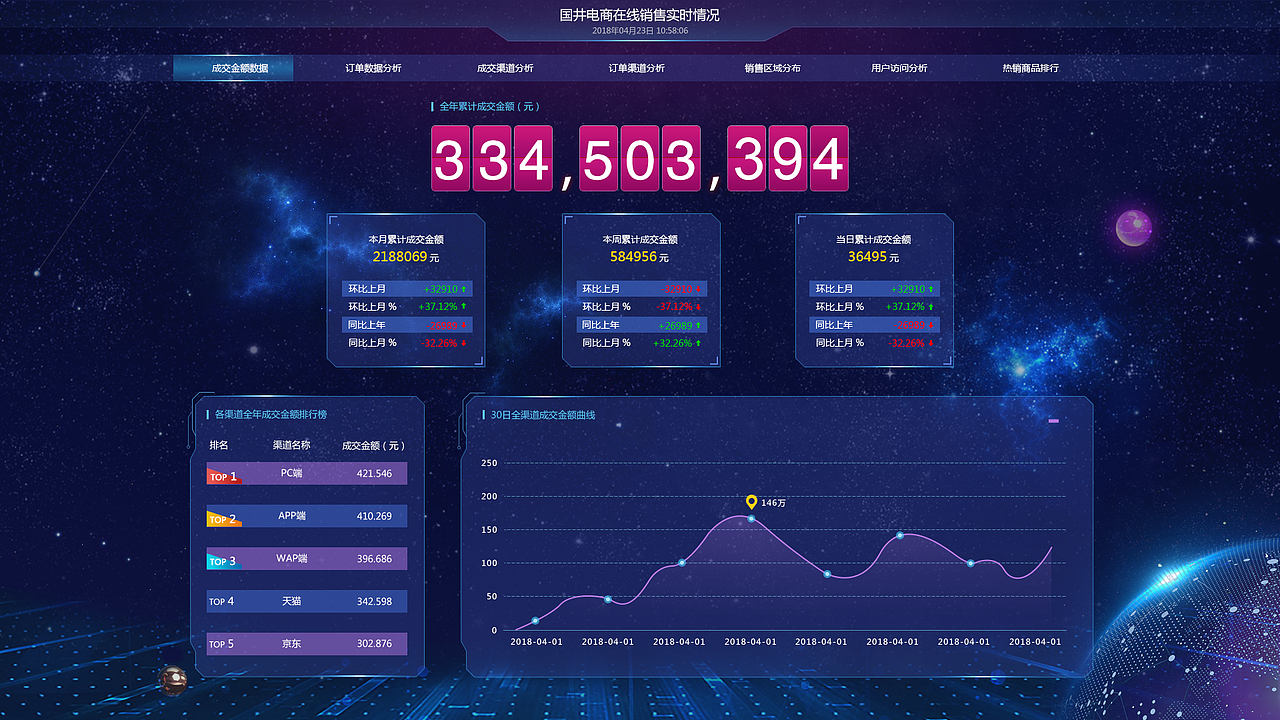Click the daily total 36495

[867, 257]
